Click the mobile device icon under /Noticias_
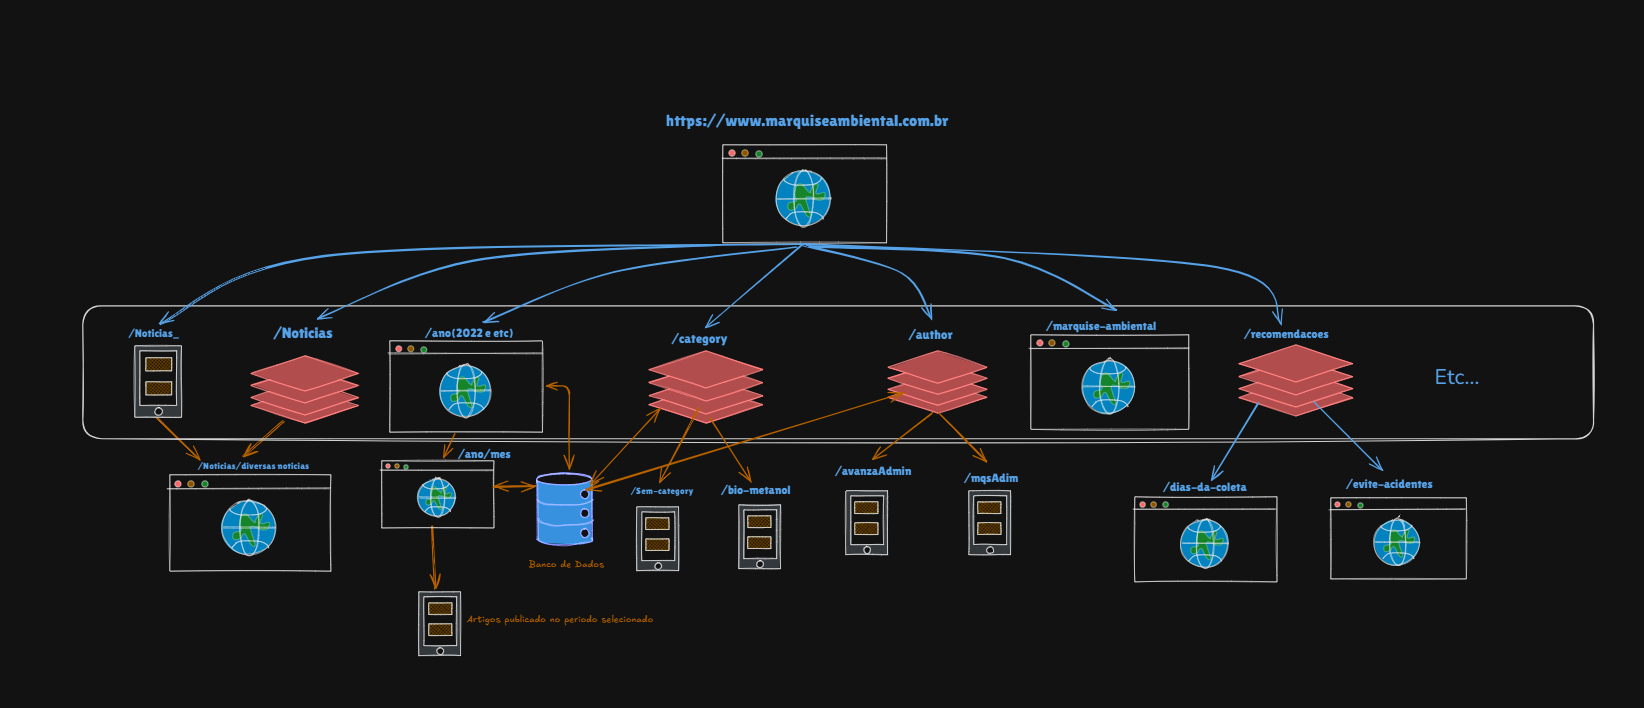The image size is (1644, 708). pyautogui.click(x=158, y=381)
